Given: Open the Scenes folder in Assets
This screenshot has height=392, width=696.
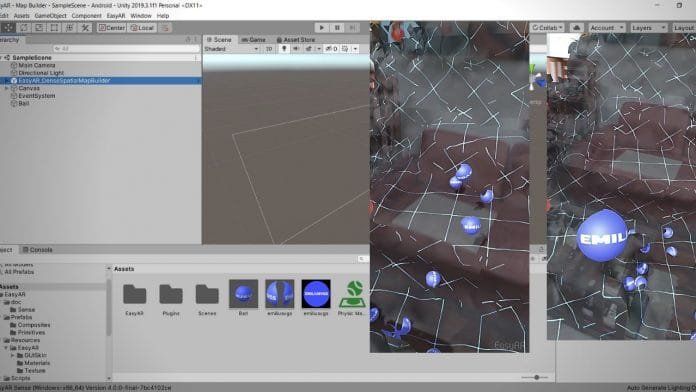Looking at the screenshot, I should pos(207,298).
